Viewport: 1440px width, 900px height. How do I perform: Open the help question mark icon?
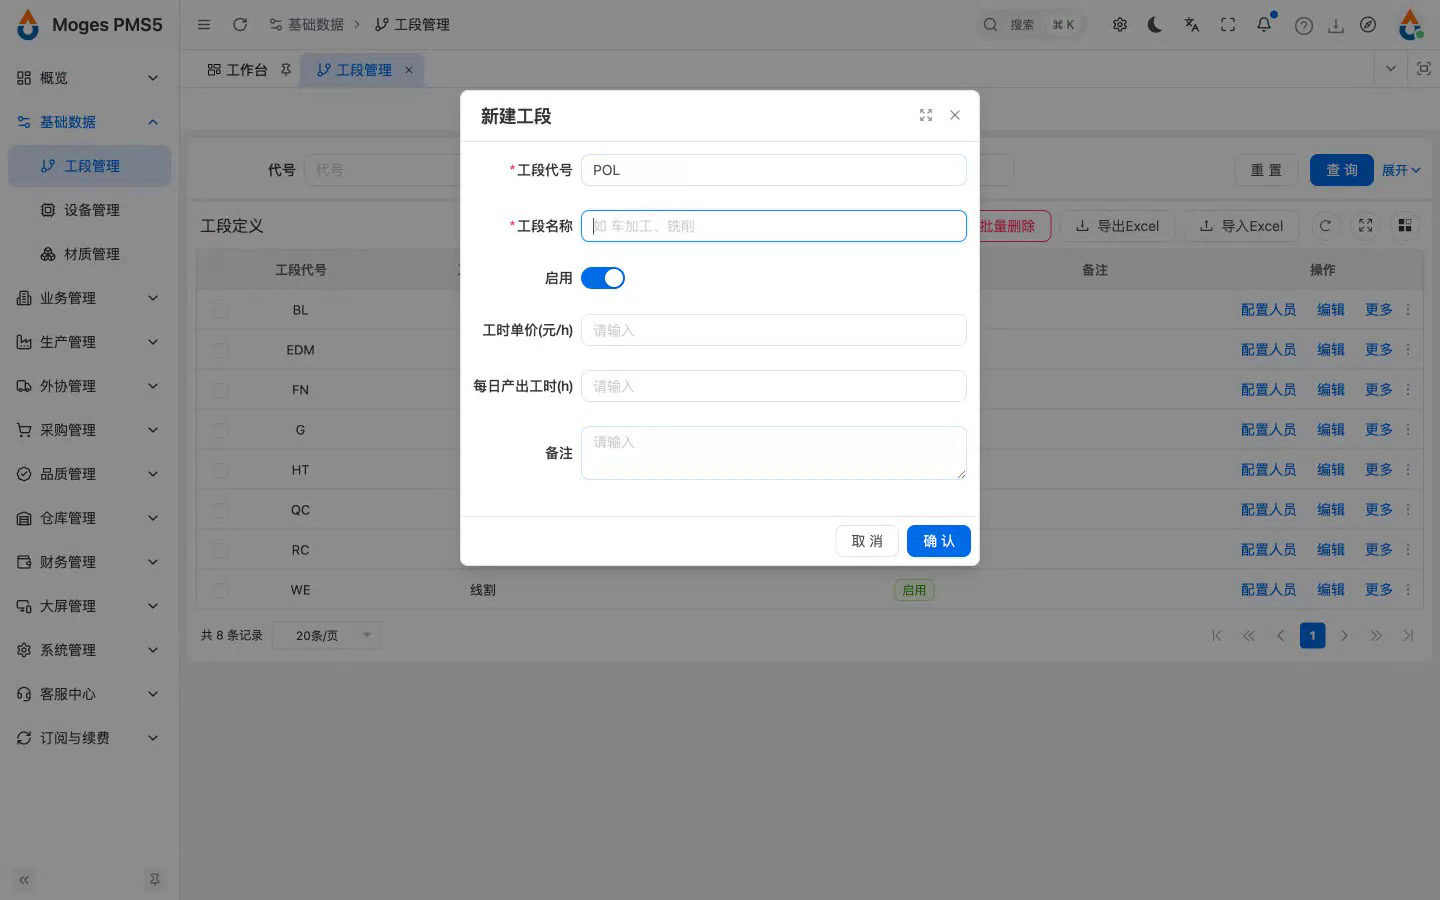pos(1304,26)
